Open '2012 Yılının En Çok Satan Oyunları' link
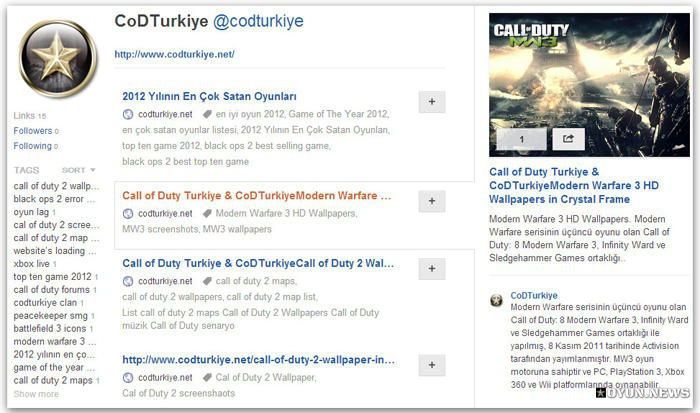Image resolution: width=700 pixels, height=413 pixels. [209, 96]
